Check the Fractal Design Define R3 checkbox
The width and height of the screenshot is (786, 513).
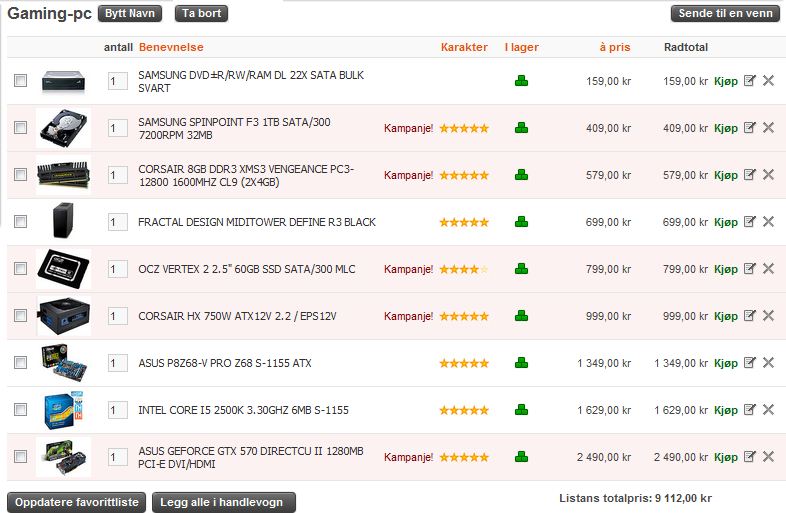tap(21, 221)
